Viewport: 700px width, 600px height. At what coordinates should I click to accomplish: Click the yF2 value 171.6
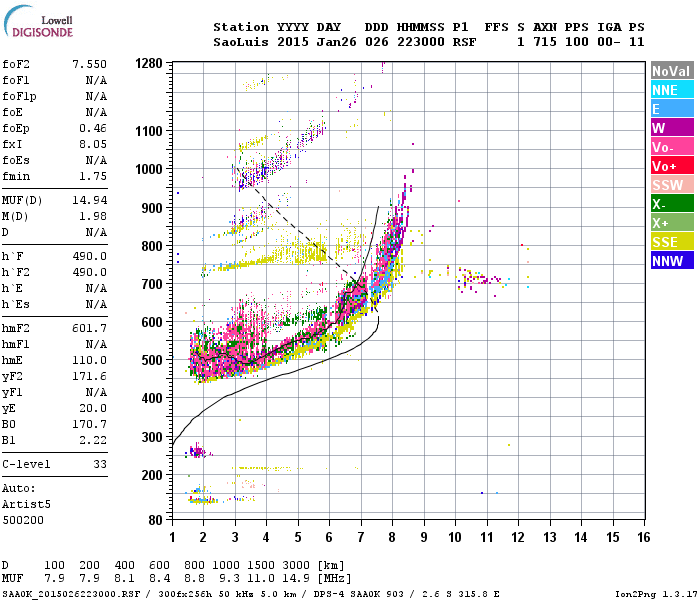pyautogui.click(x=89, y=376)
